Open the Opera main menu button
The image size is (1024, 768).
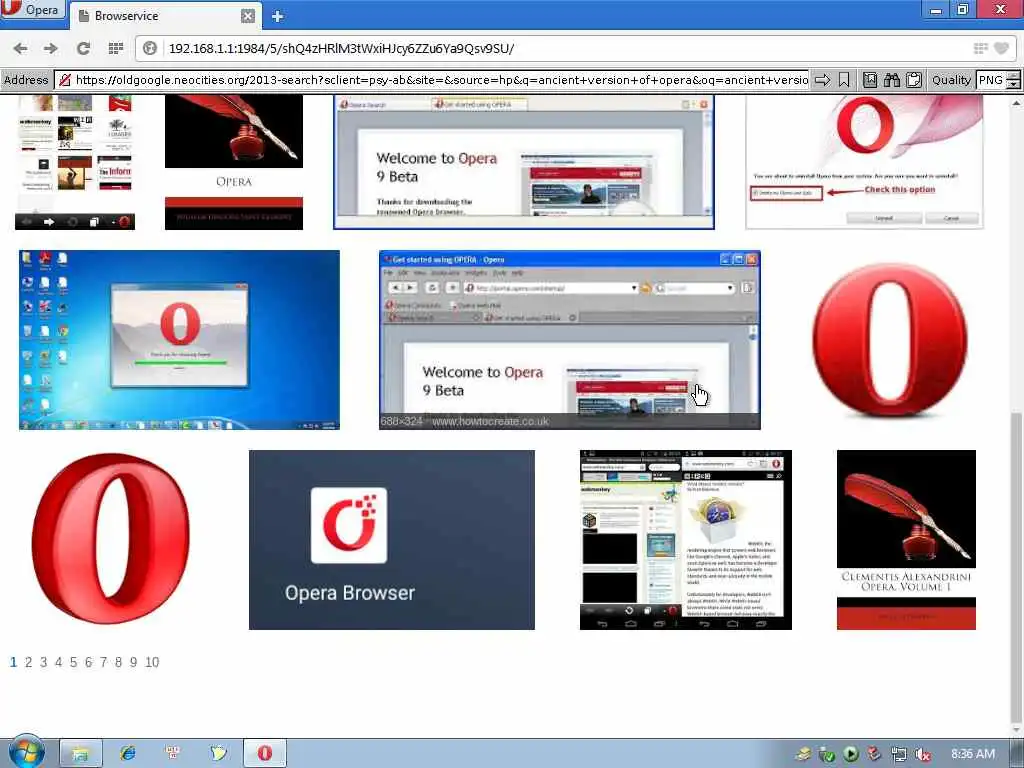click(33, 10)
